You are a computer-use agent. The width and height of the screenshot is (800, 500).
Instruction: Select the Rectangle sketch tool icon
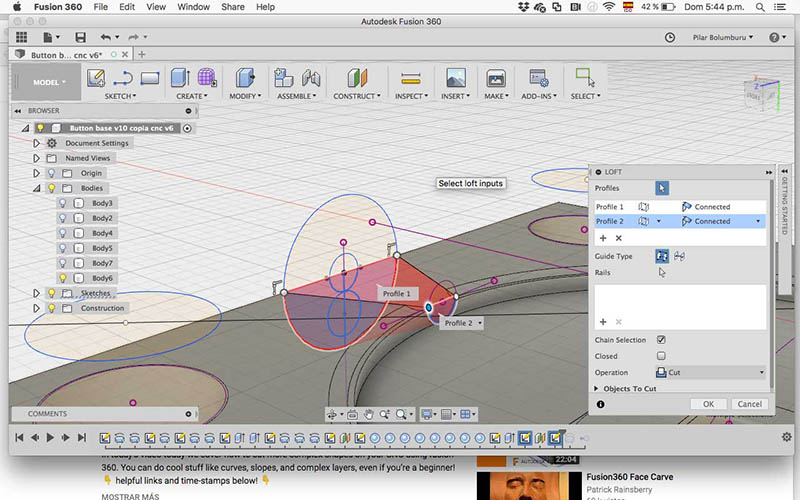150,78
